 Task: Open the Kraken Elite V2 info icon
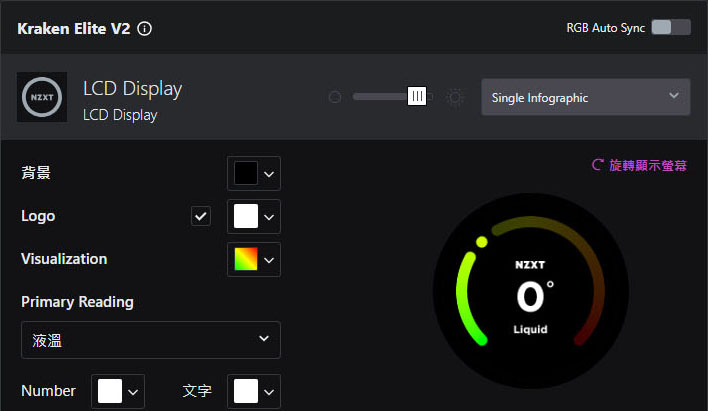(x=144, y=29)
